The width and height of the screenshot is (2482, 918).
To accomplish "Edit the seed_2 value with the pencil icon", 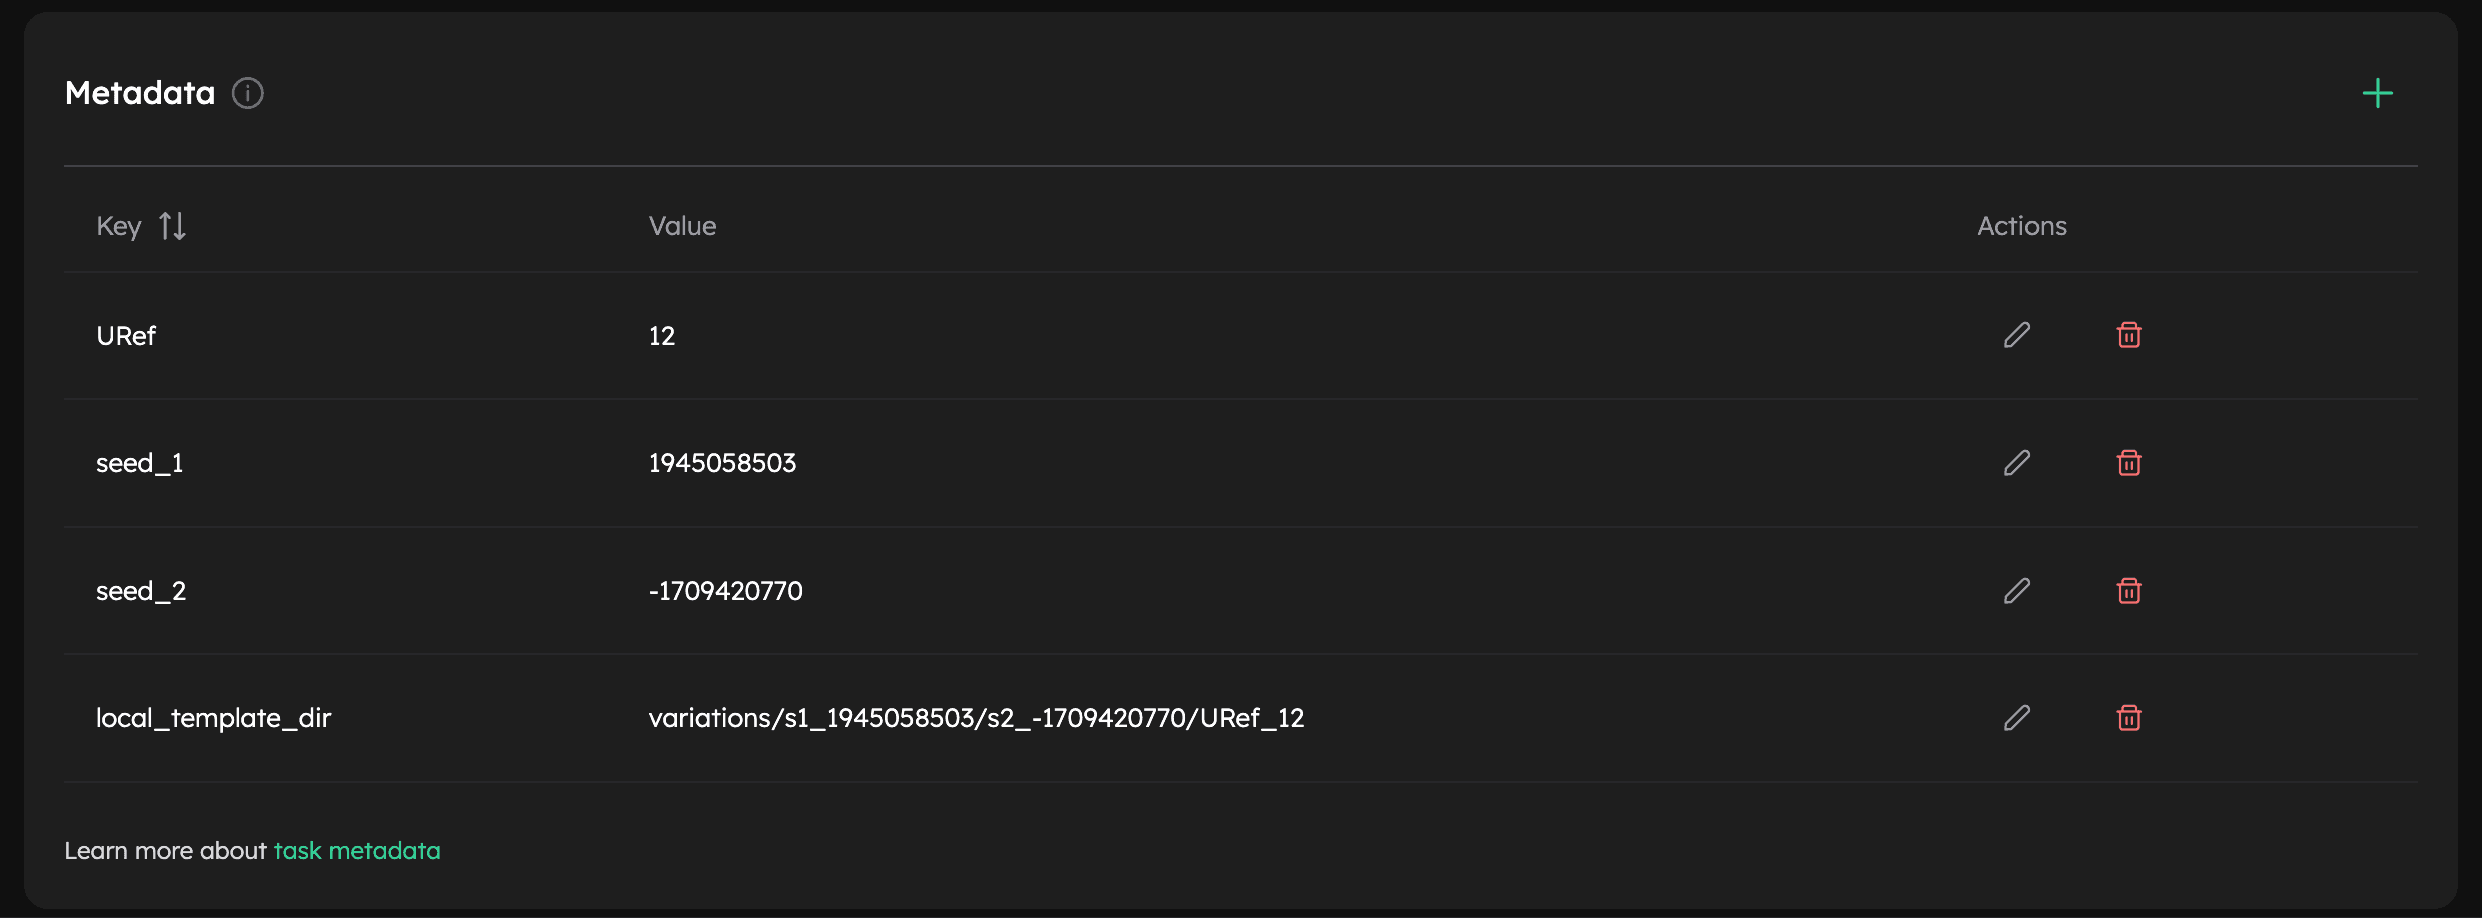I will click(x=2016, y=590).
